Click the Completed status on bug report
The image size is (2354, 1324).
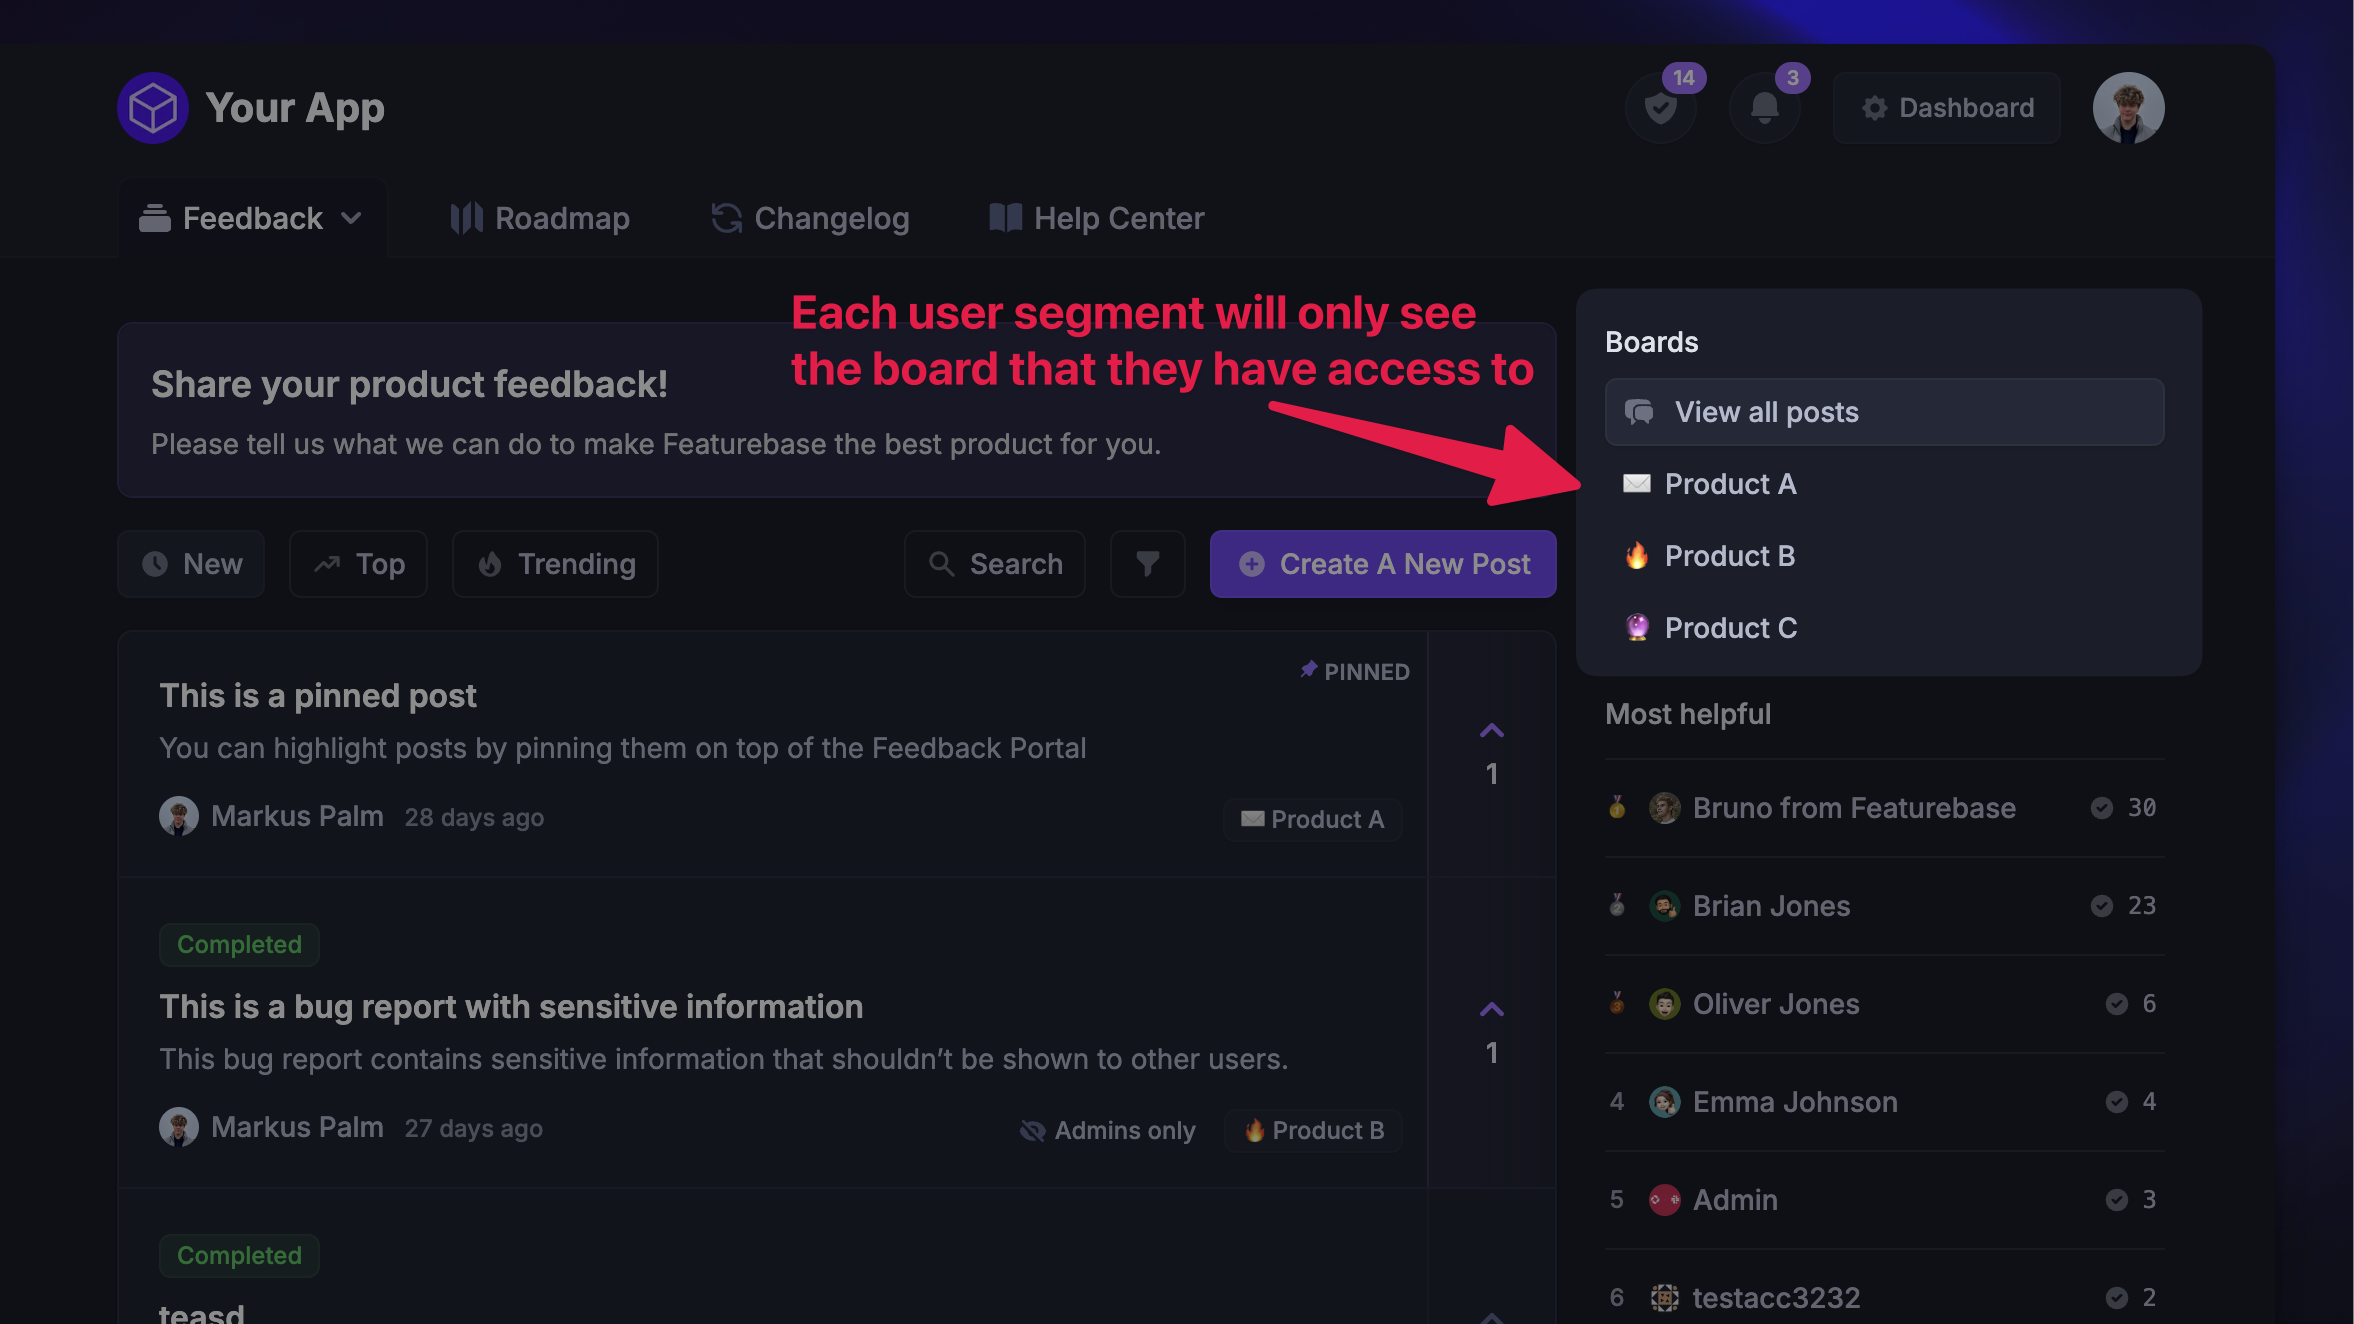(x=239, y=945)
